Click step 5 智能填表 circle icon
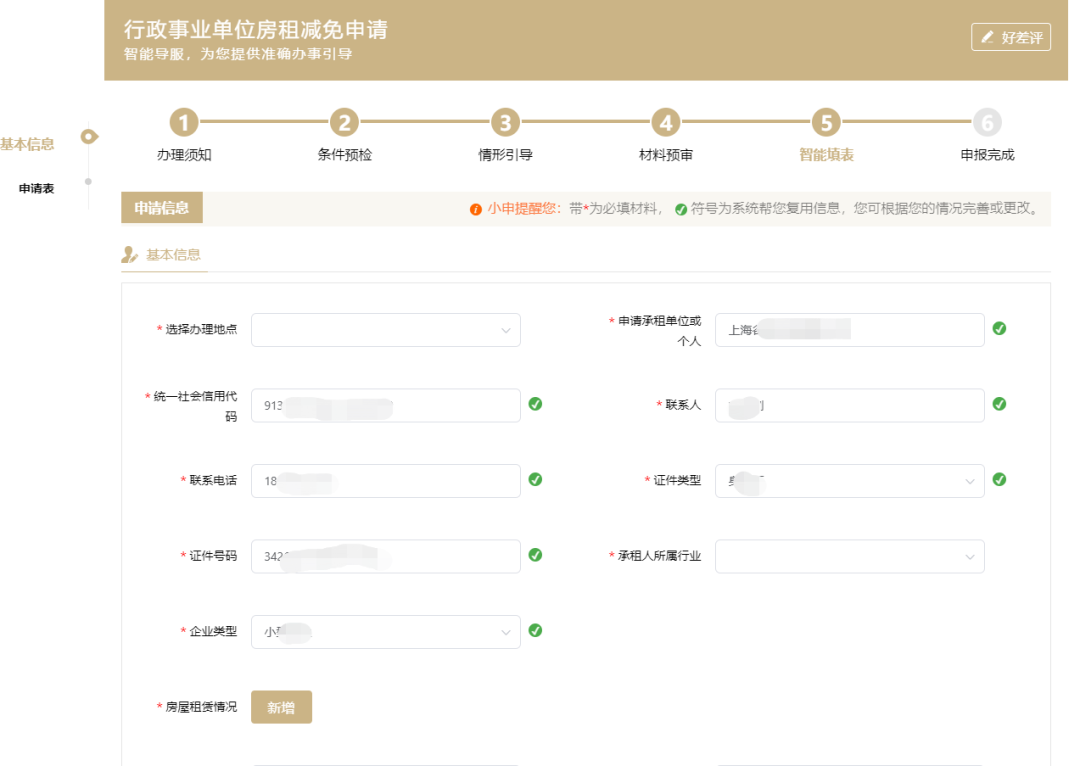The width and height of the screenshot is (1080, 766). tap(826, 123)
